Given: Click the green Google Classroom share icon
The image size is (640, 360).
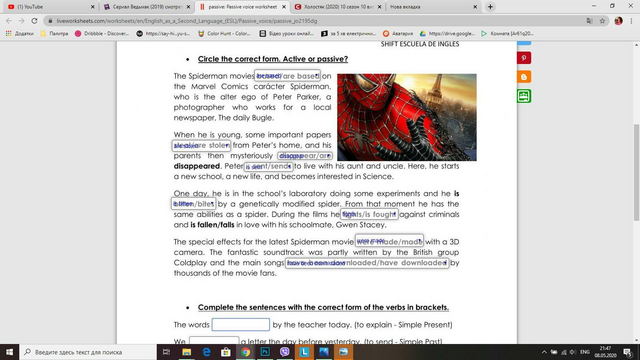Looking at the screenshot, I should tap(524, 96).
